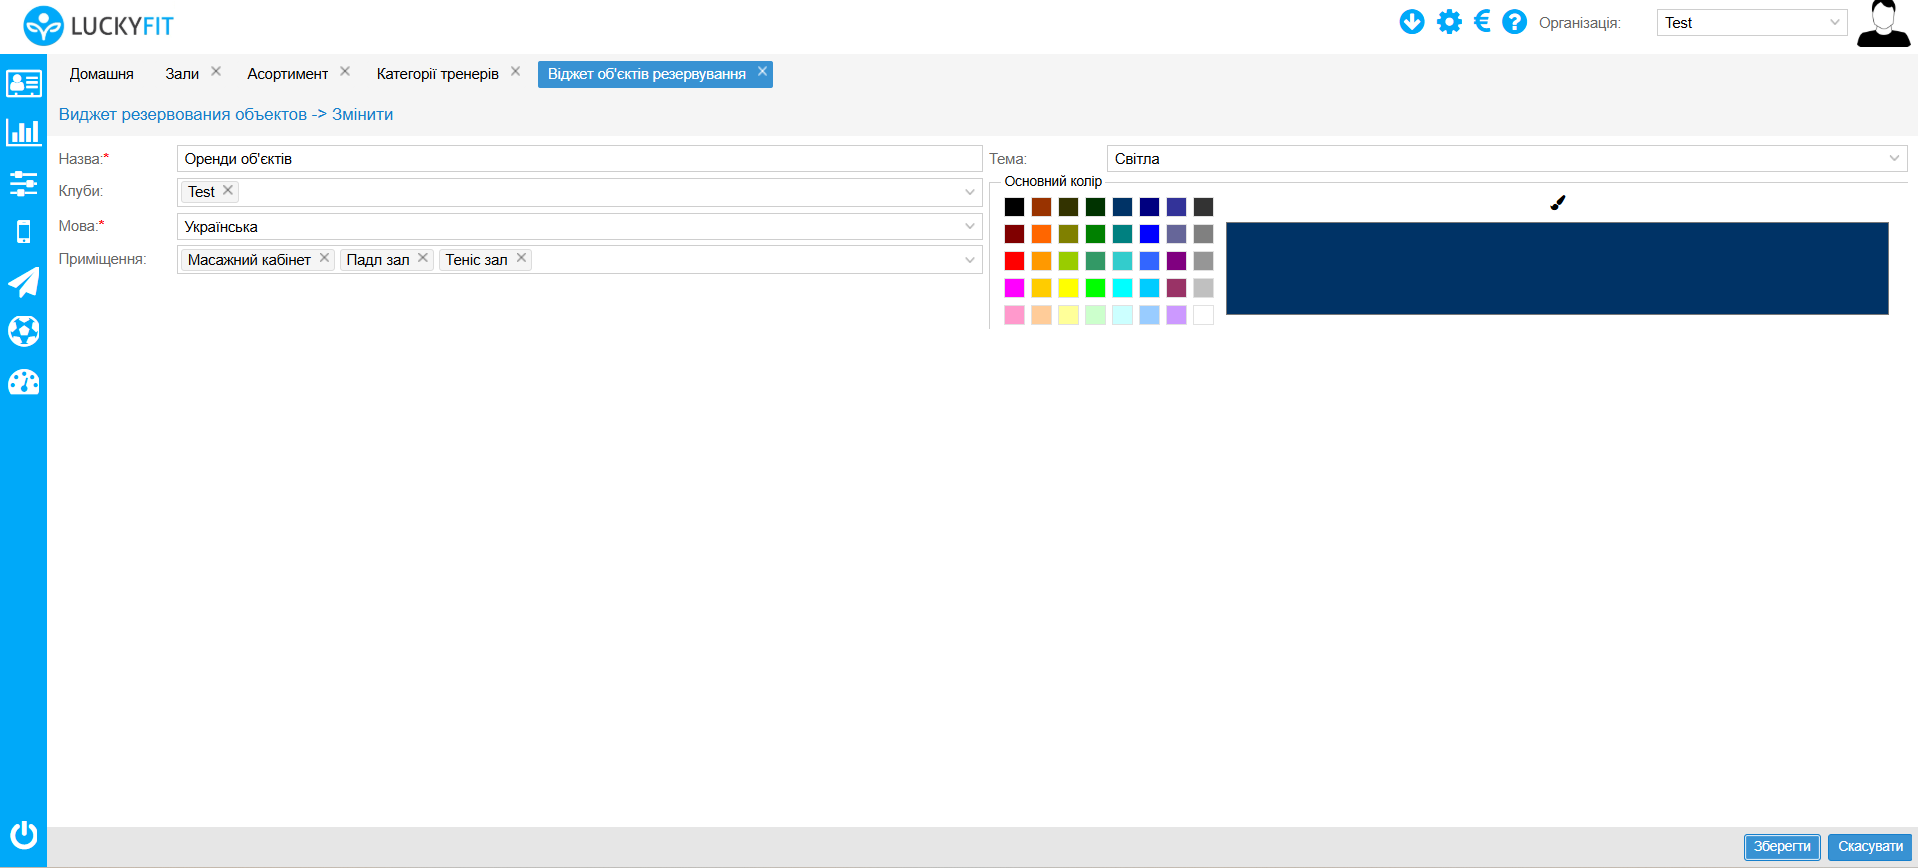The image size is (1918, 868).
Task: Open the mobile phone sidebar icon
Action: [23, 232]
